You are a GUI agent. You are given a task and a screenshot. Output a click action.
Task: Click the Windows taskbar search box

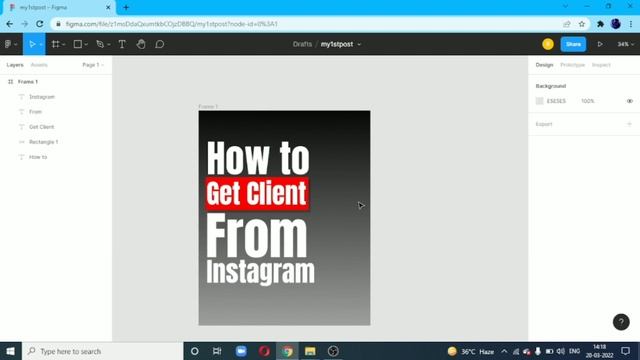[103, 351]
